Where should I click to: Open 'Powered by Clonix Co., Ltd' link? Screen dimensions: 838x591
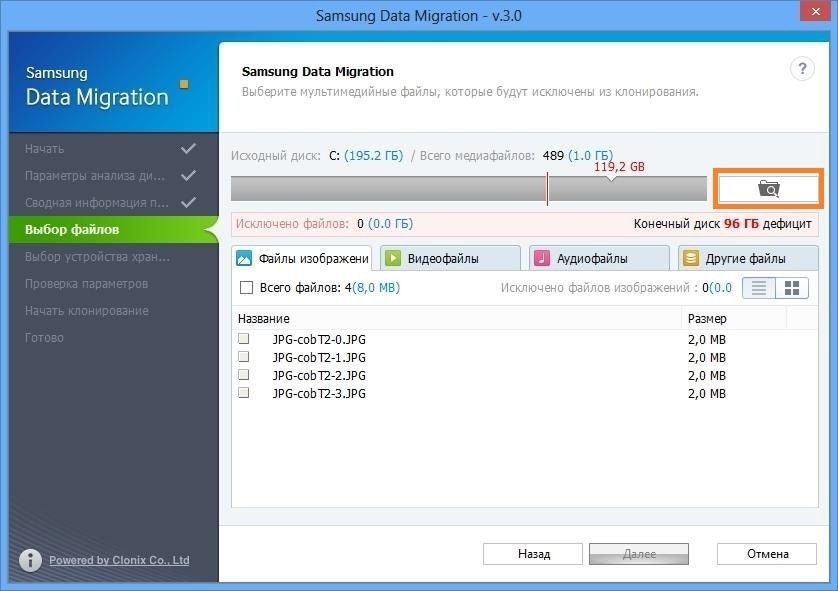(119, 561)
